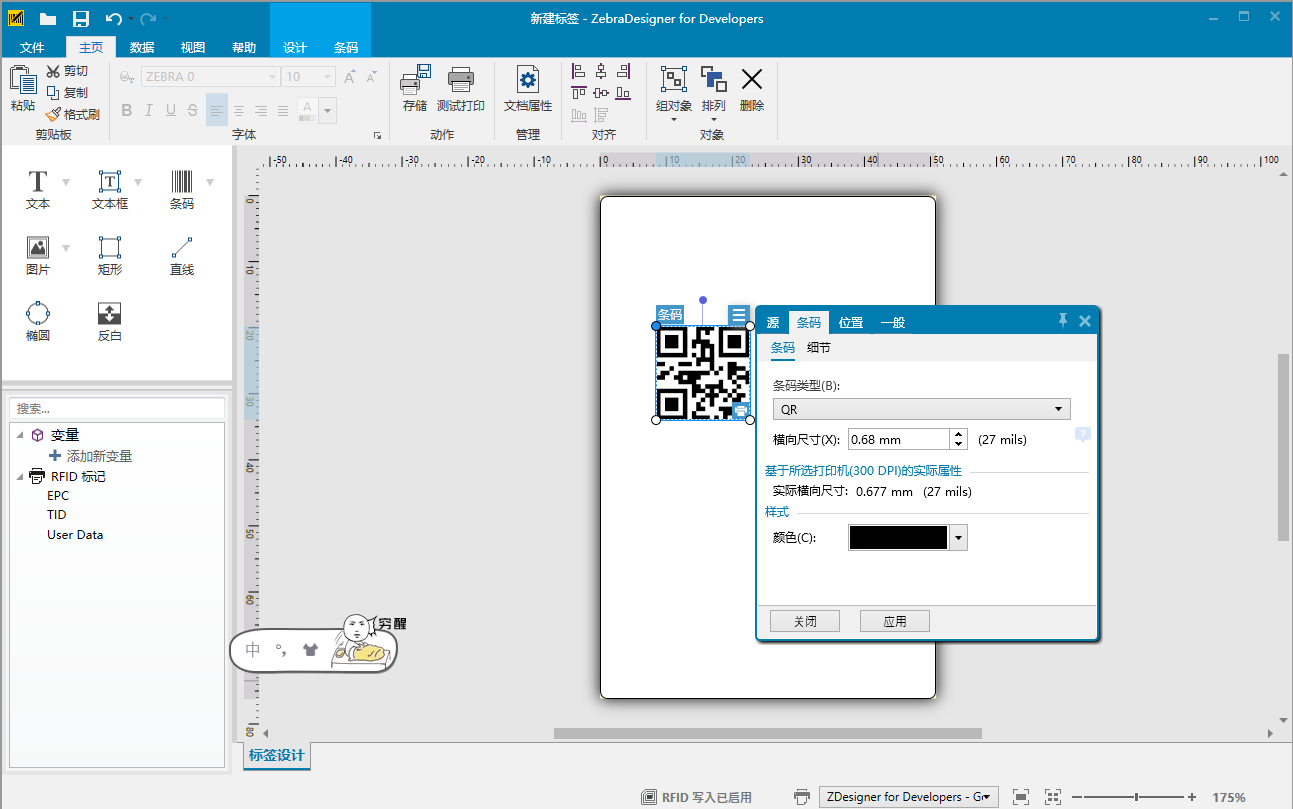This screenshot has height=809, width=1293.
Task: Select the 矩形 (Rectangle) tool
Action: (110, 256)
